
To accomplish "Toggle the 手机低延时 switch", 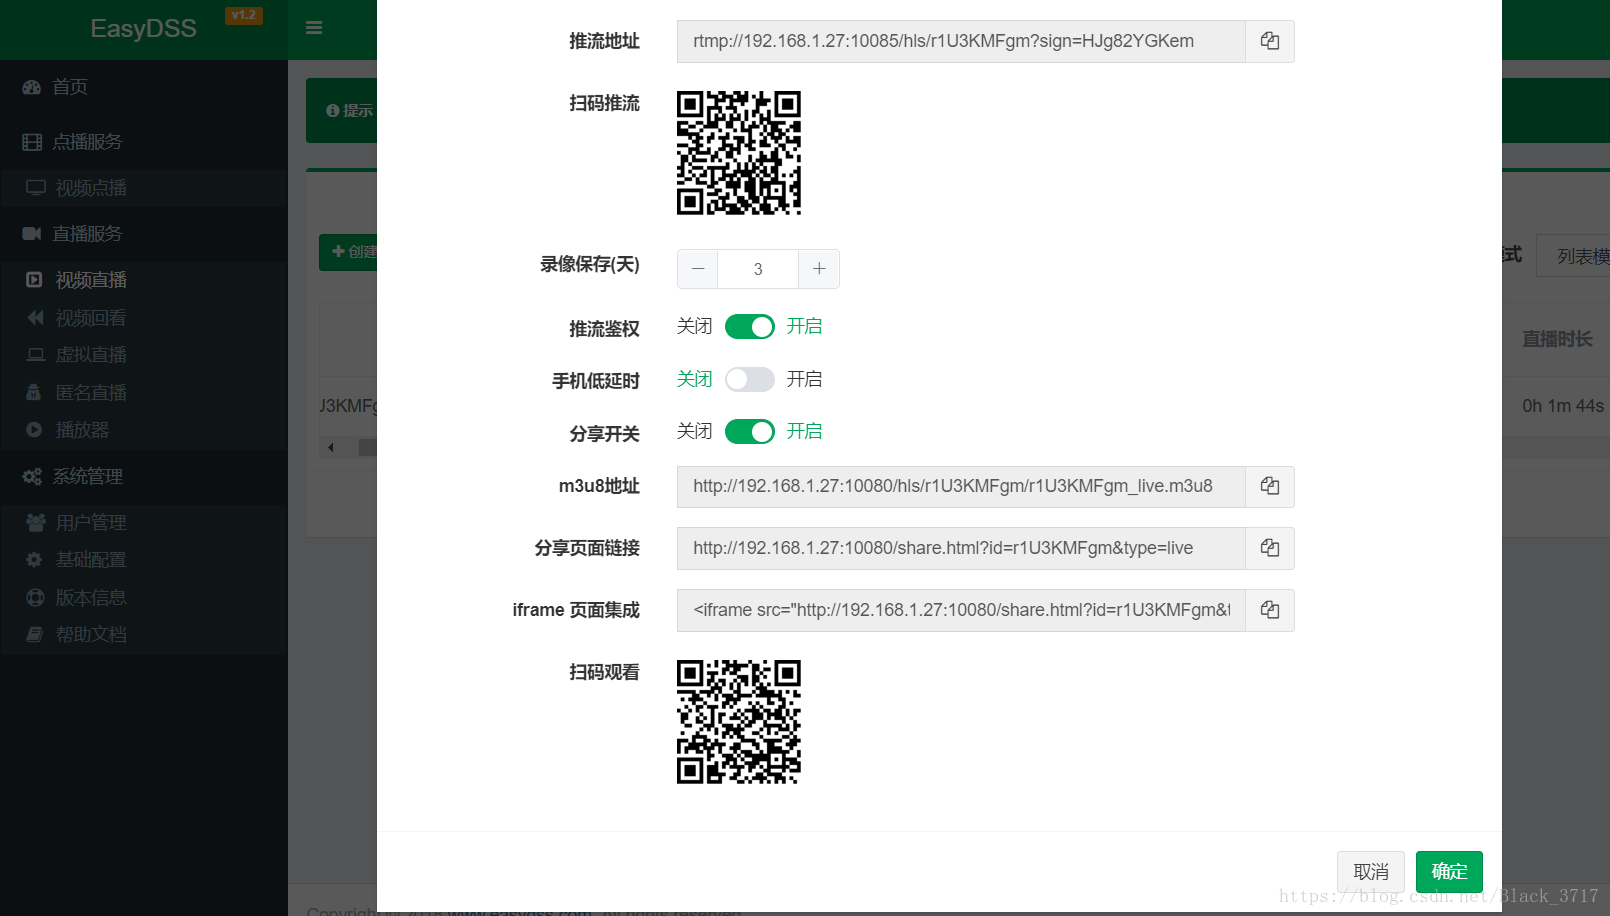I will tap(750, 379).
